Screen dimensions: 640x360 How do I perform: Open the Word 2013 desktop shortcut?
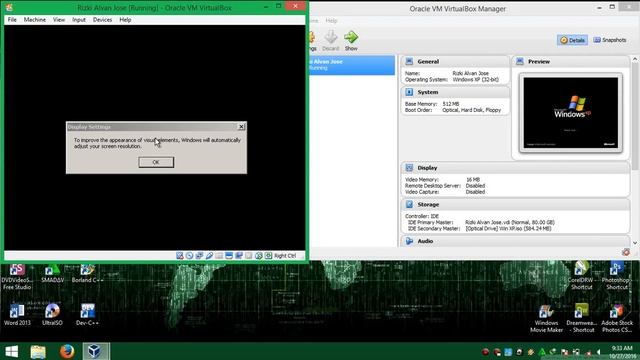point(17,314)
